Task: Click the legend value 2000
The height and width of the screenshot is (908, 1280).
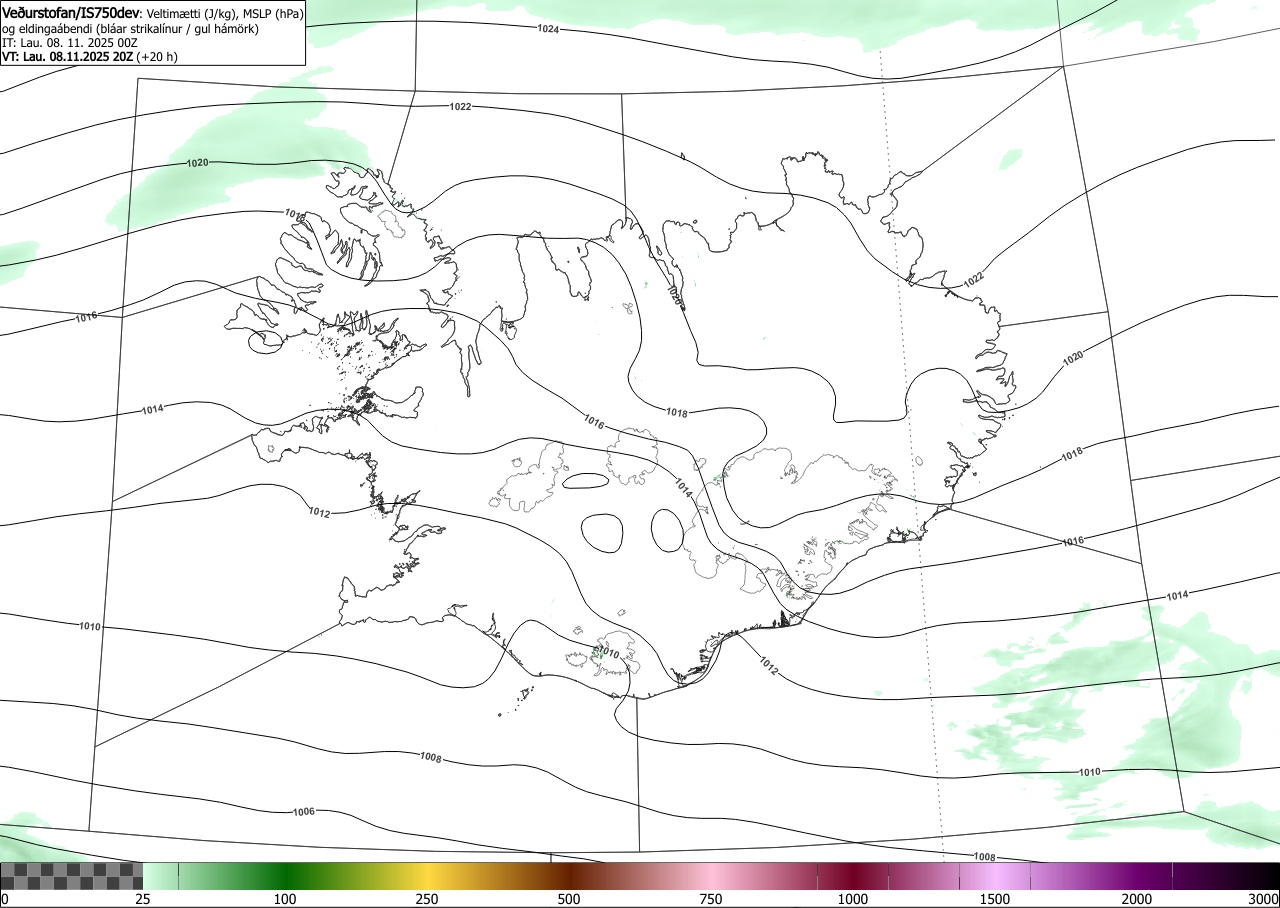Action: (1137, 899)
